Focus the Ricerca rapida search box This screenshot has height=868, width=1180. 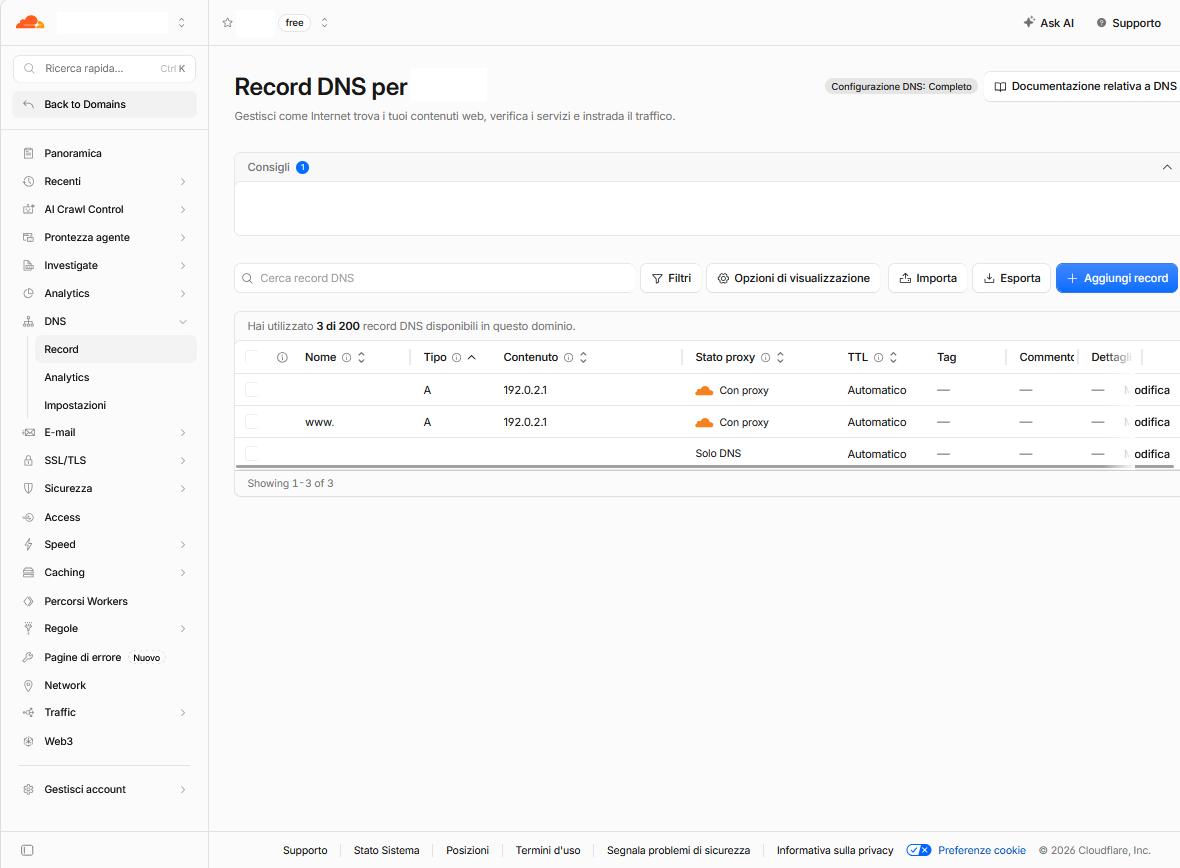tap(105, 69)
